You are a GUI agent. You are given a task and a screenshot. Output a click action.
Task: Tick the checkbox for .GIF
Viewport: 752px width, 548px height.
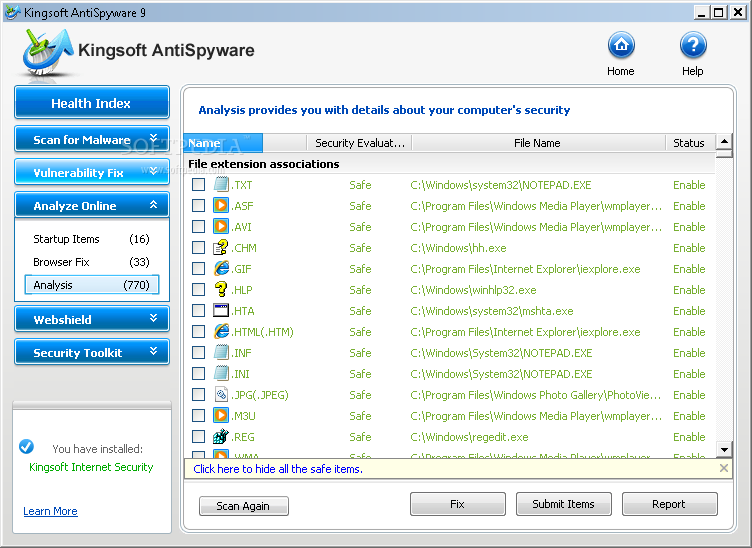(x=199, y=268)
